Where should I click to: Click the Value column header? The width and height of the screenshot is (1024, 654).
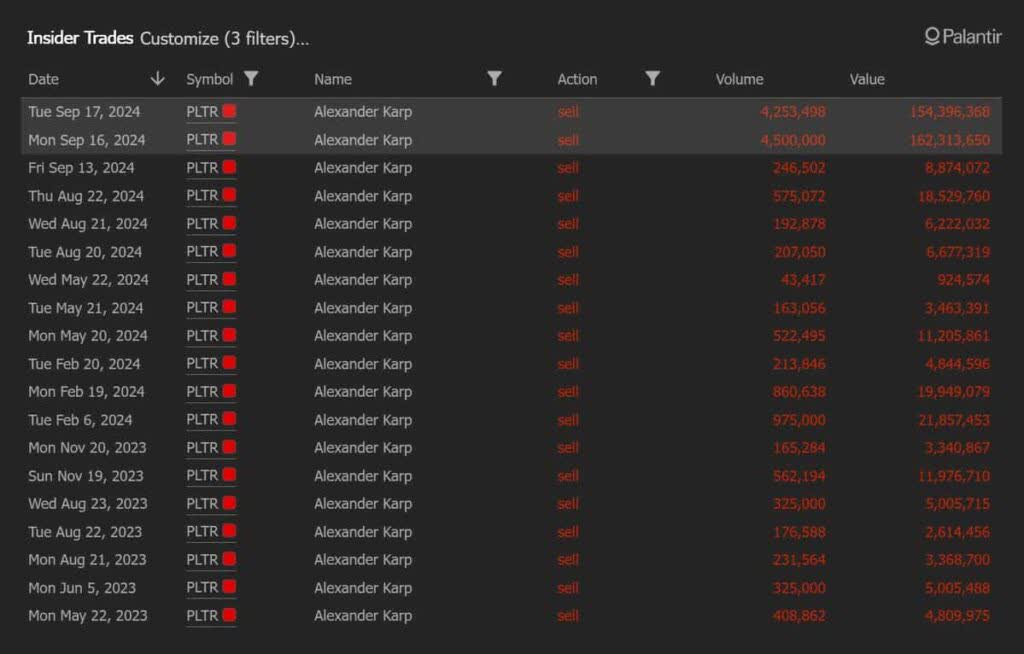pos(867,79)
